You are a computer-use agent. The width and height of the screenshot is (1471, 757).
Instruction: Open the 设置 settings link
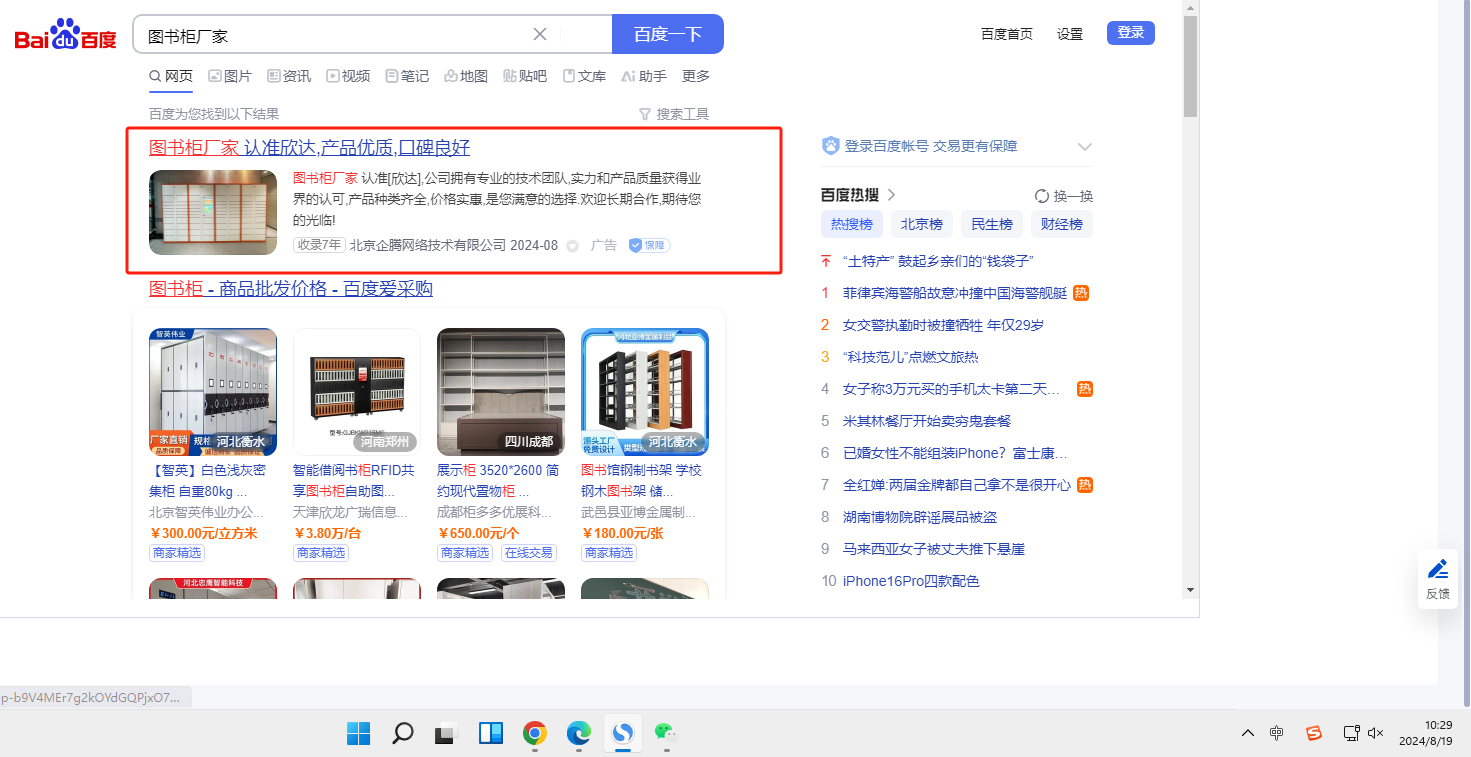[x=1070, y=34]
